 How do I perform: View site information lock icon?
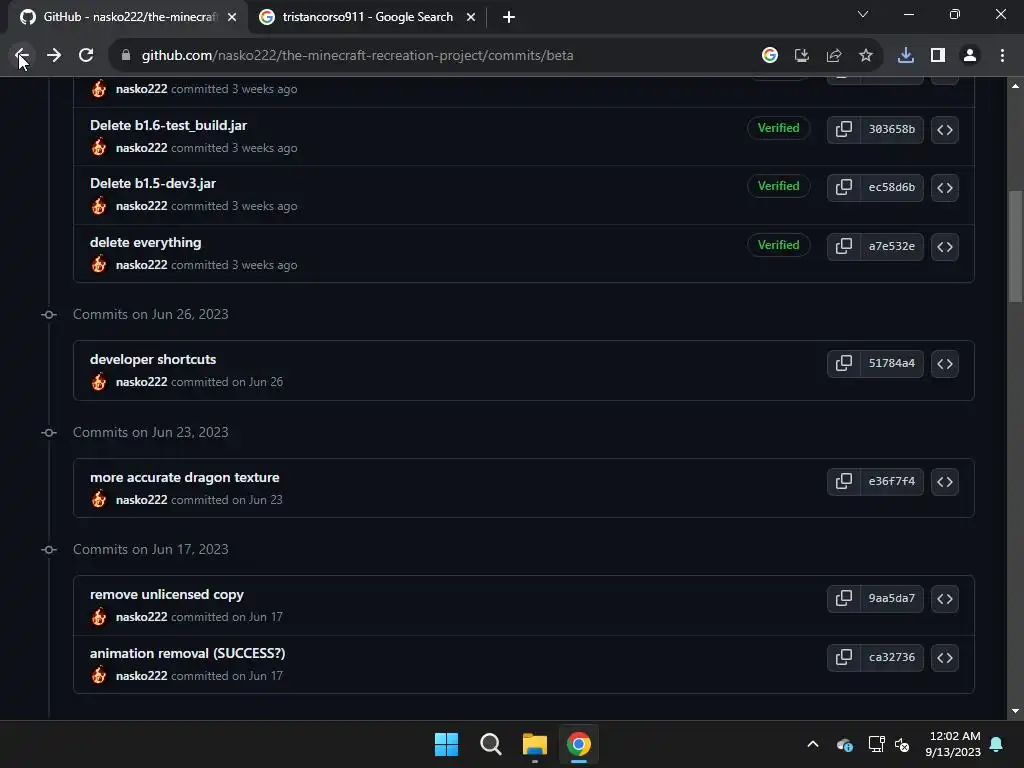(126, 56)
